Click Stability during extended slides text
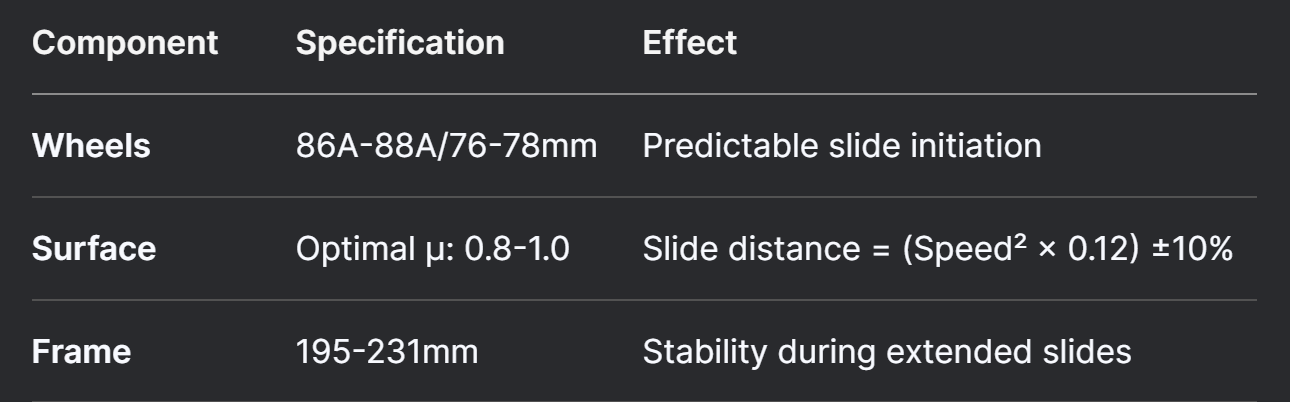The width and height of the screenshot is (1290, 402). pyautogui.click(x=887, y=352)
